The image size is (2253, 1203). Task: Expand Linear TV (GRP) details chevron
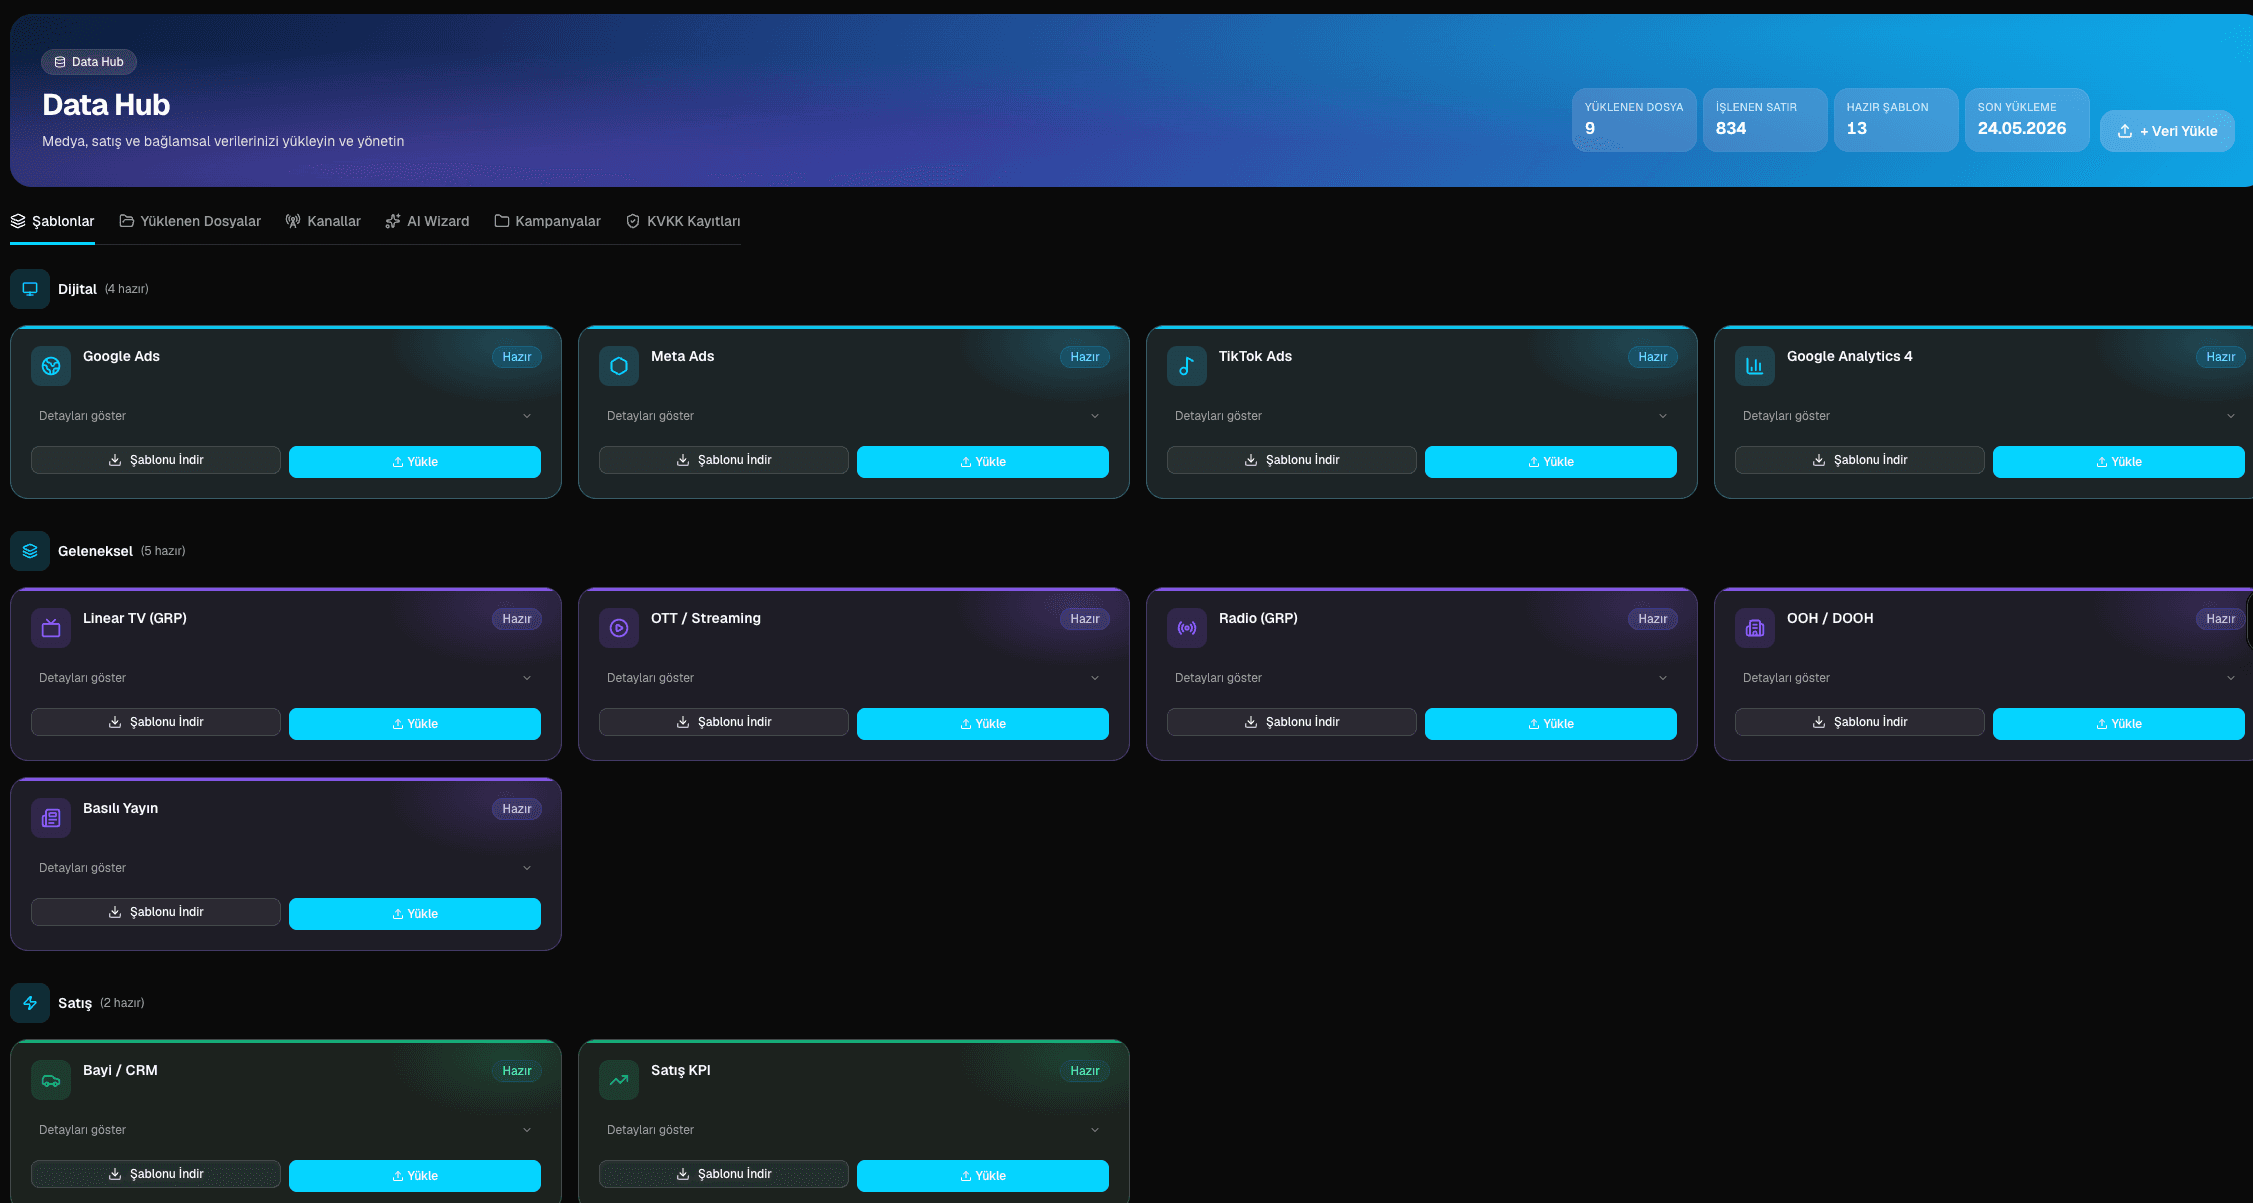click(527, 678)
